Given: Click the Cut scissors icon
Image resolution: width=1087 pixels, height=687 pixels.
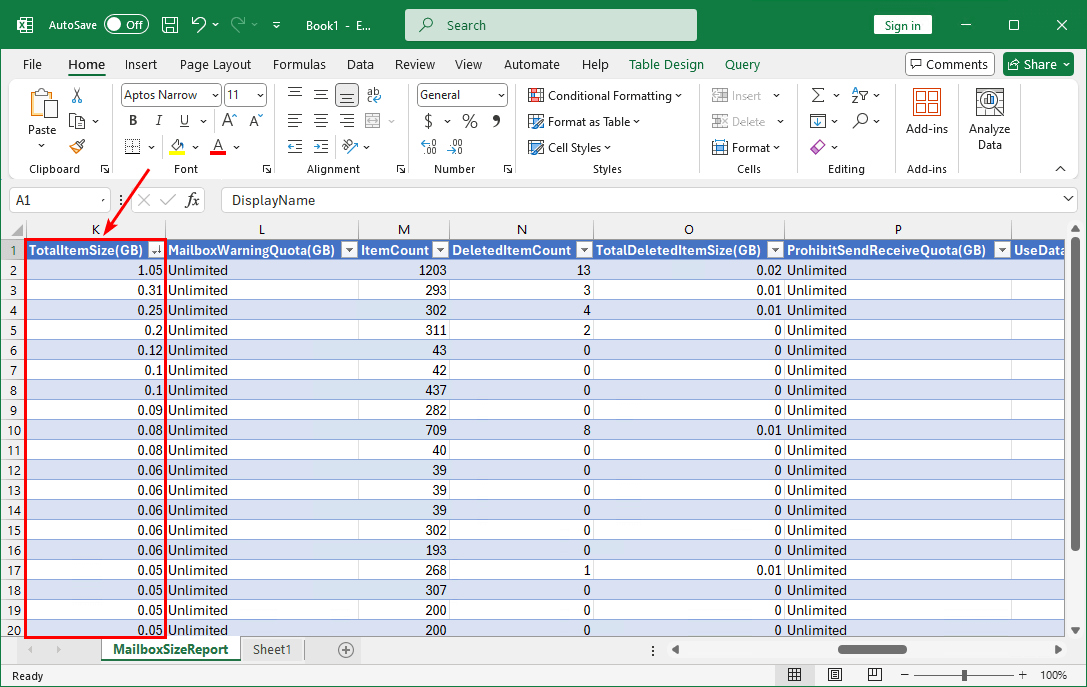Looking at the screenshot, I should pos(75,95).
